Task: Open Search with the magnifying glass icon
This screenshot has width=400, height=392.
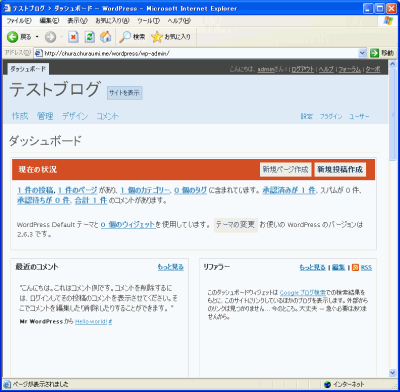Action: pyautogui.click(x=125, y=37)
